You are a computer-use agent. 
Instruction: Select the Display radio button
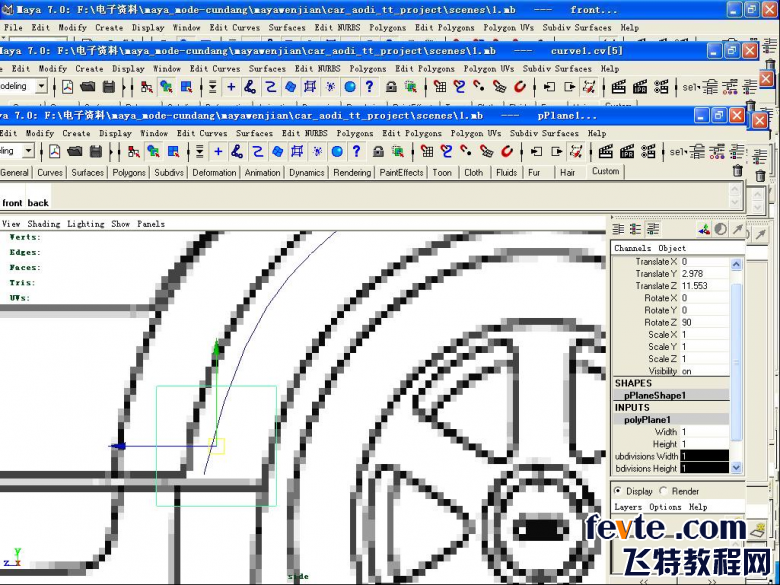coord(618,491)
